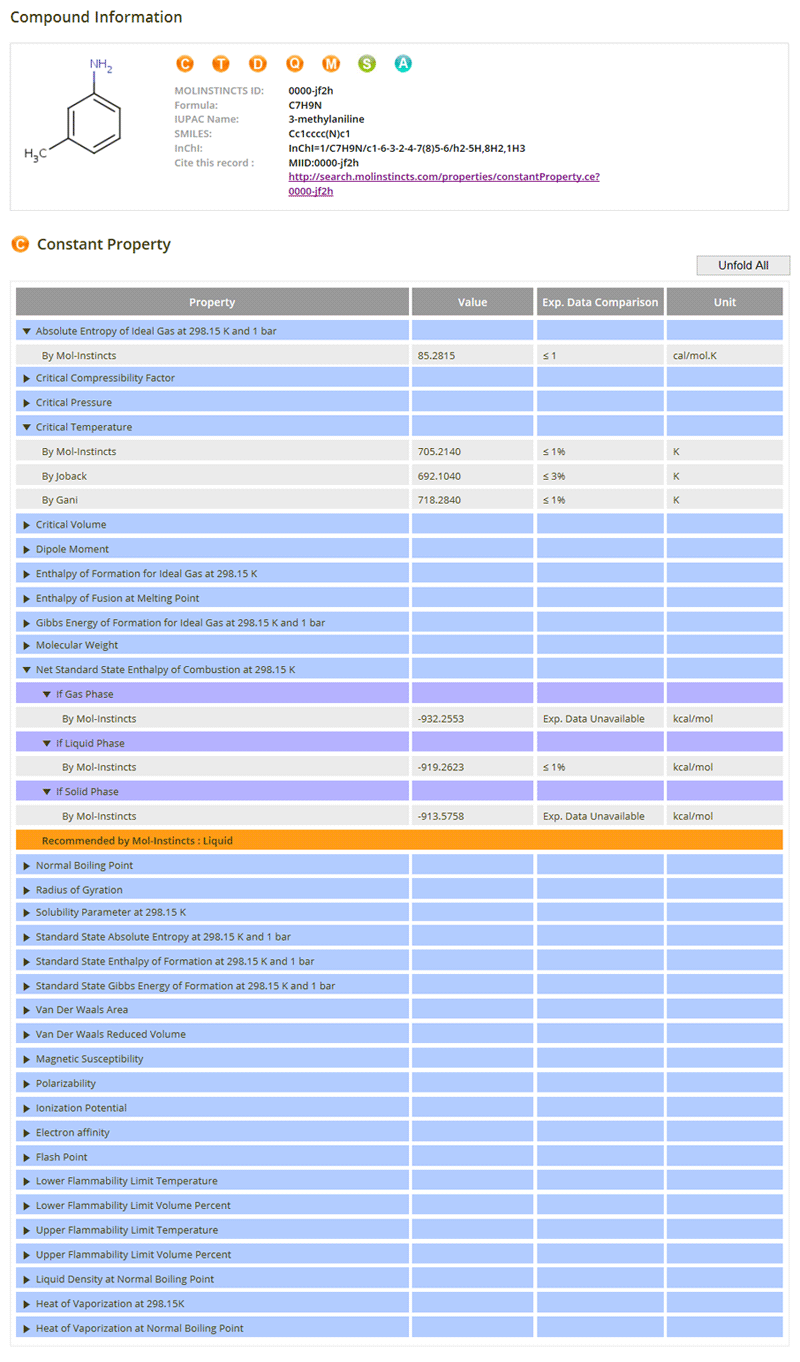Click the MOLINSTINCTS ID value 0000-jf2h

pyautogui.click(x=310, y=91)
